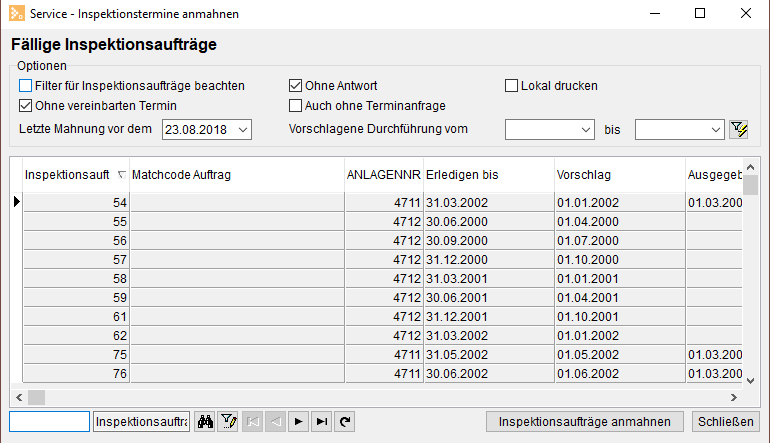Open the Letzte Mahnung date dropdown

243,129
